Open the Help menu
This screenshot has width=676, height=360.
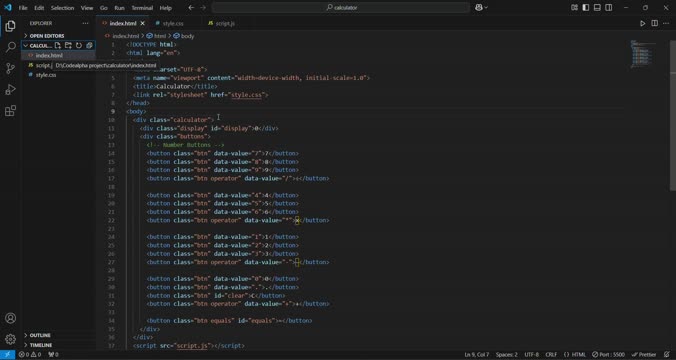(x=166, y=8)
